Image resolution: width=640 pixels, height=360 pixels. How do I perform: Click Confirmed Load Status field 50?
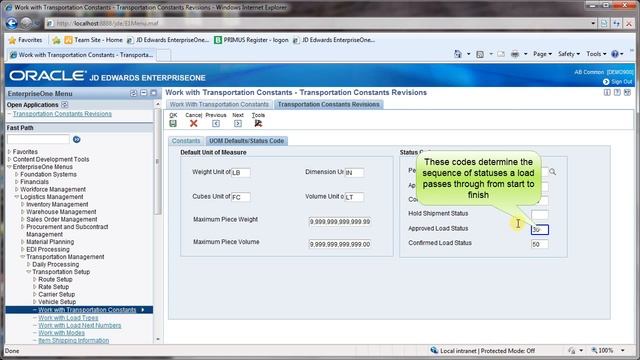pos(540,244)
